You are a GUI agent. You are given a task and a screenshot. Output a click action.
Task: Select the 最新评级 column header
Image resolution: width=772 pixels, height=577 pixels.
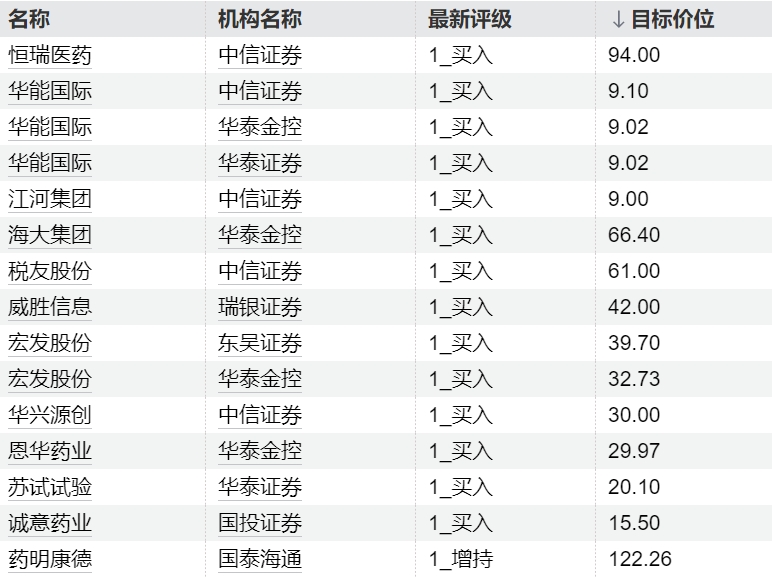pos(470,20)
